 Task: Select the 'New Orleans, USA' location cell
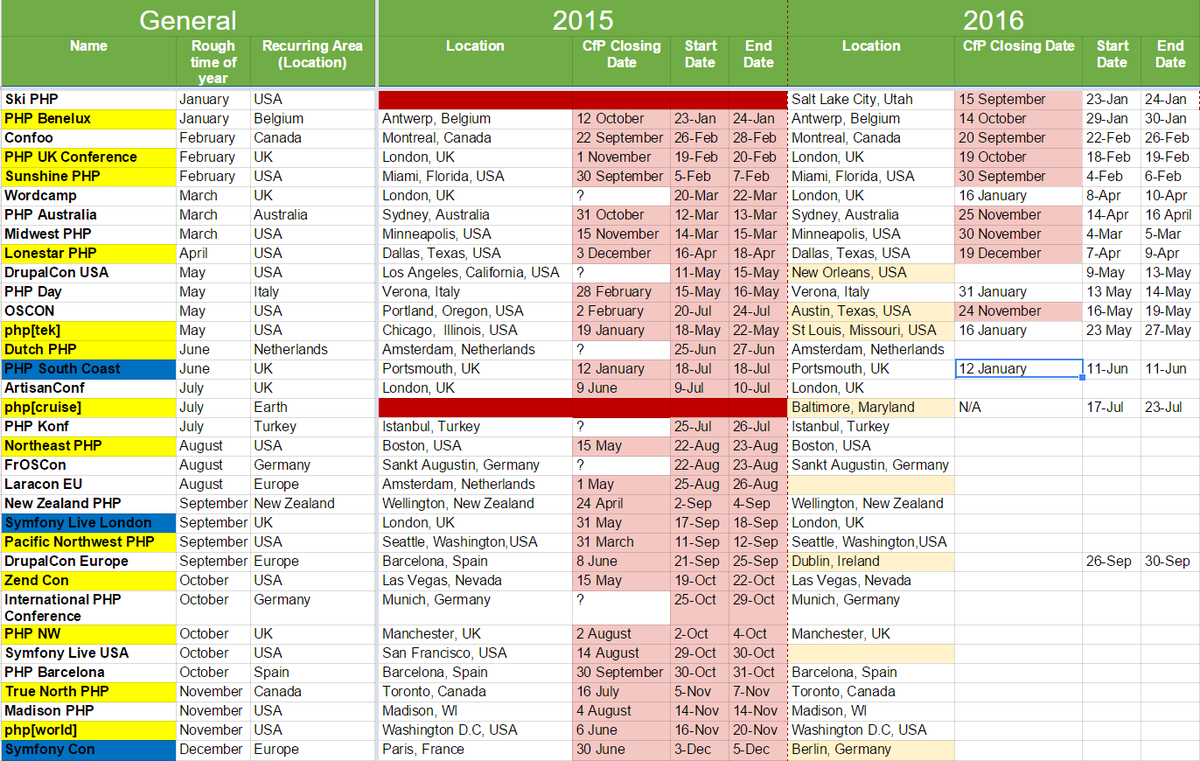point(871,272)
